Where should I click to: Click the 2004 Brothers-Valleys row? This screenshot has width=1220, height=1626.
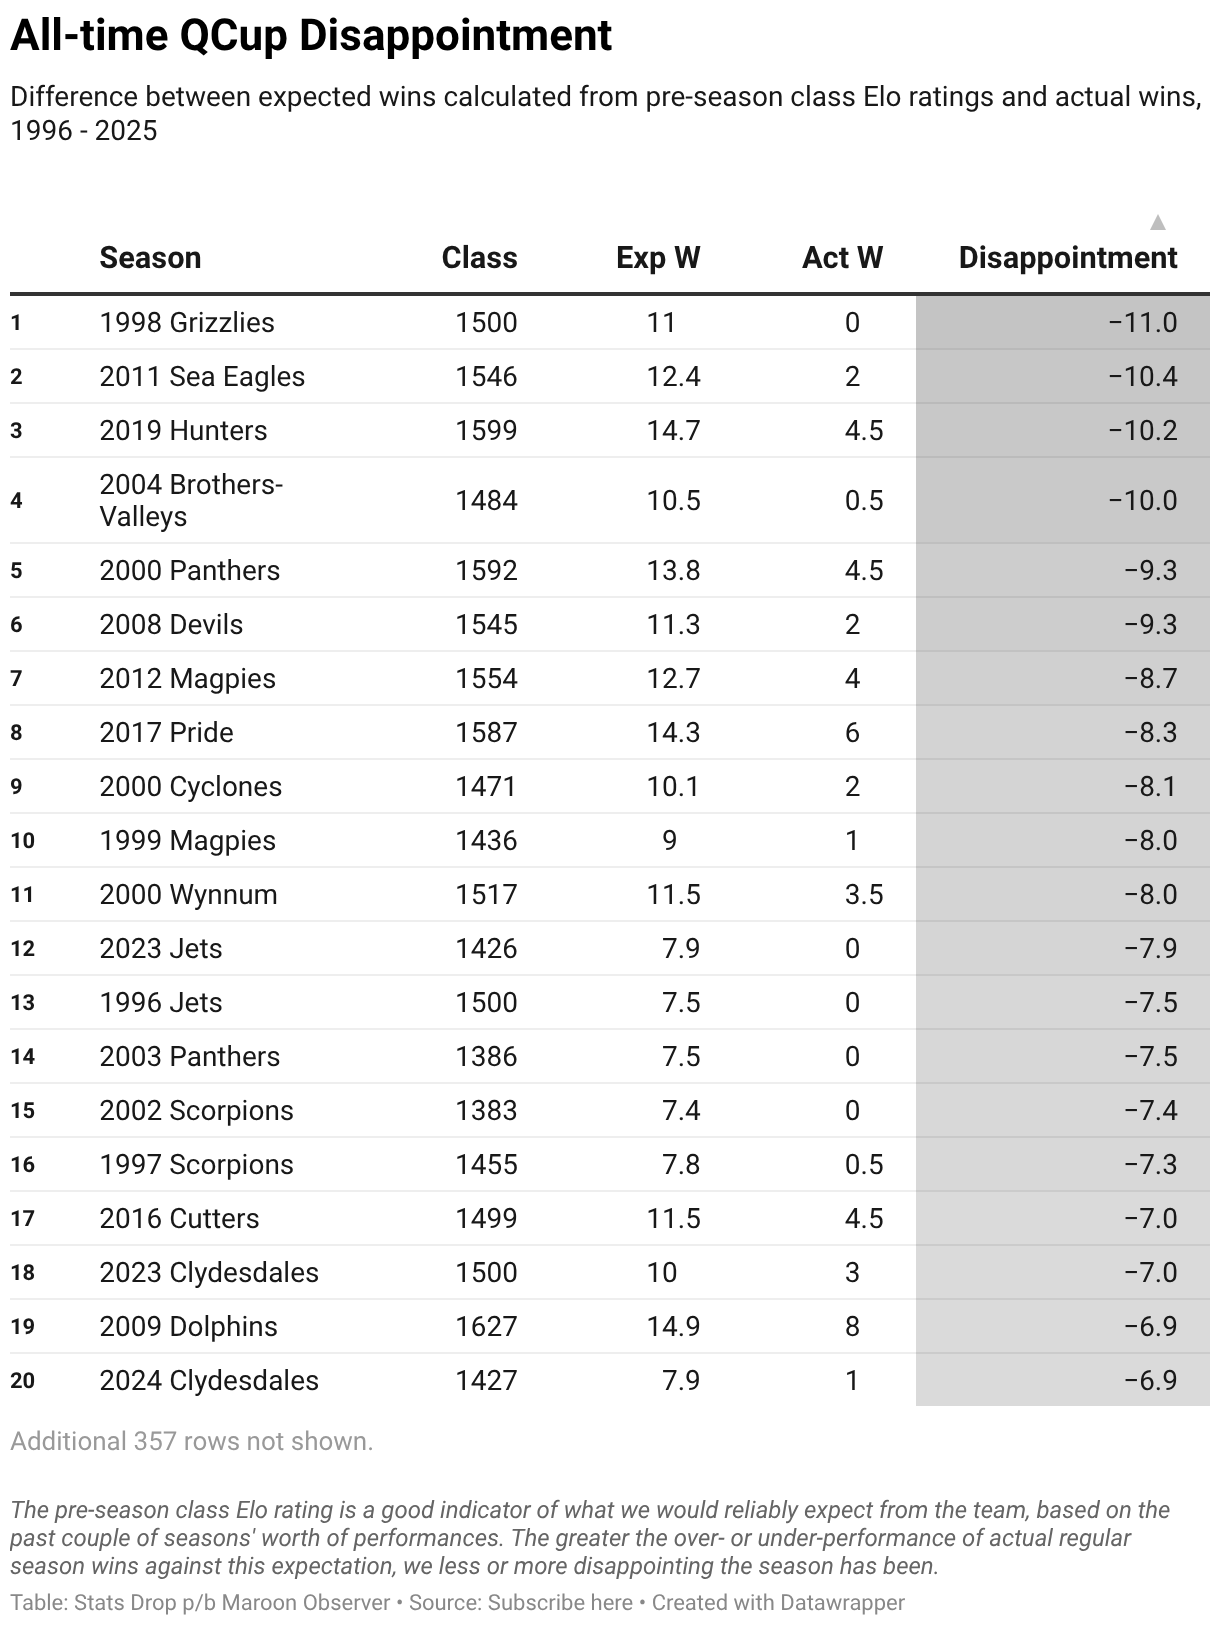(x=610, y=500)
